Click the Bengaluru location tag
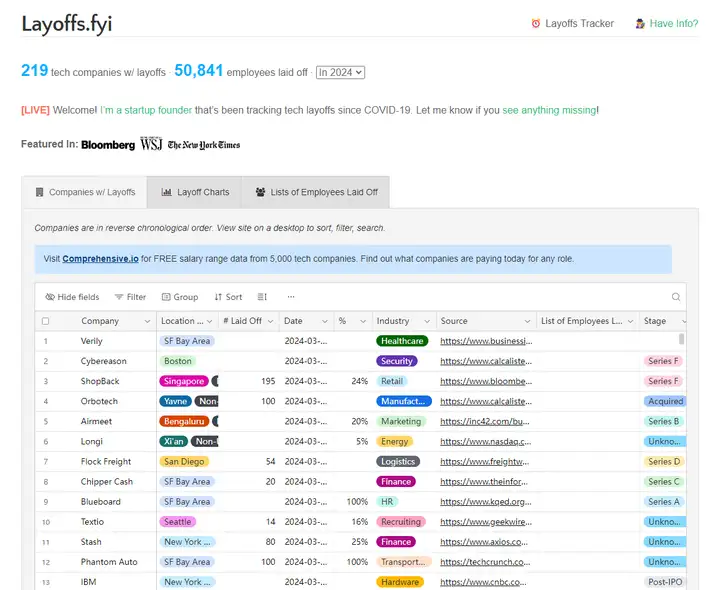Viewport: 720px width, 590px height. coord(184,421)
